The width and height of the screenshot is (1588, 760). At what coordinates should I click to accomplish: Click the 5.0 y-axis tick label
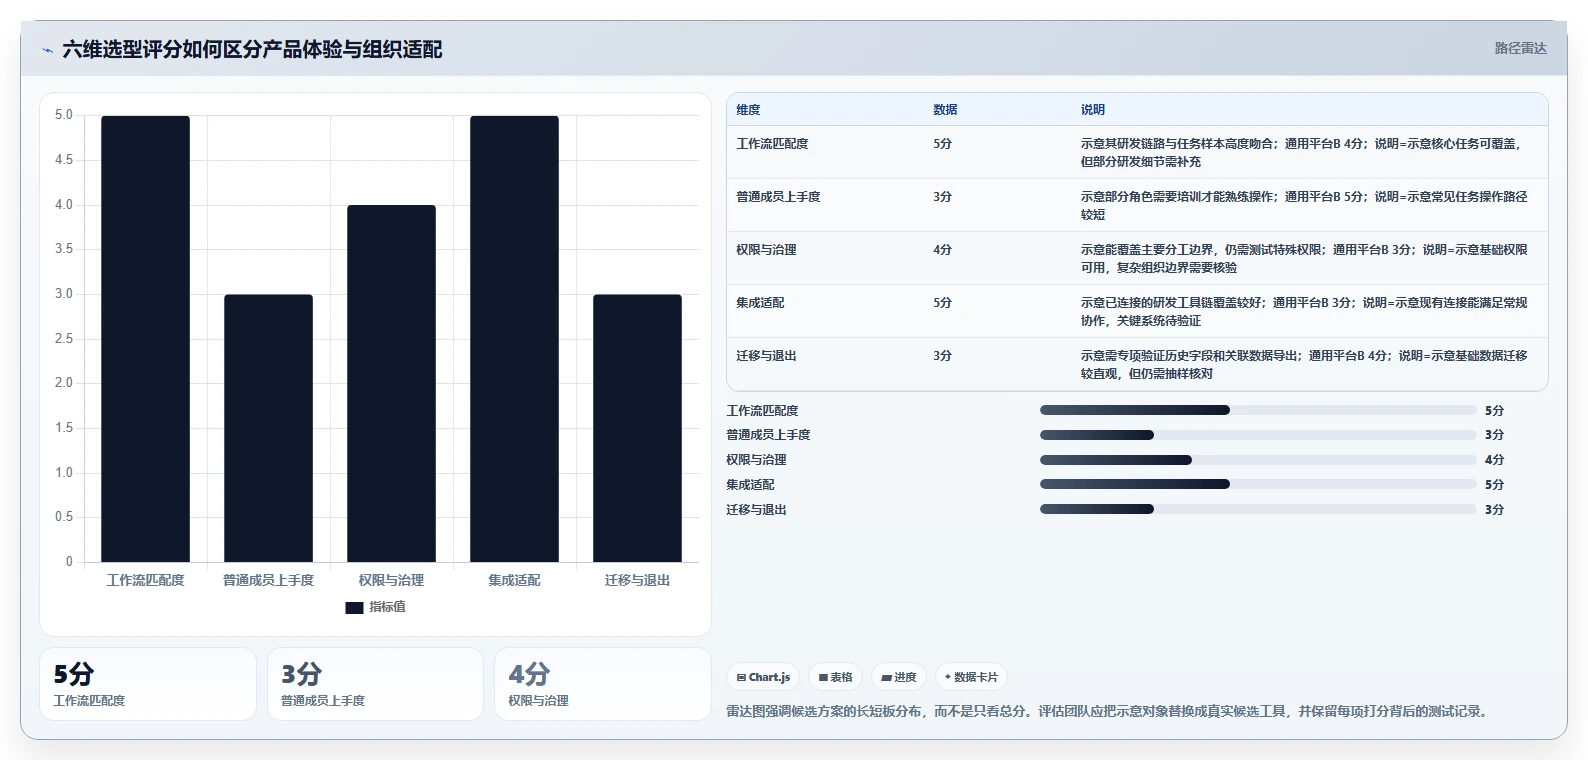(64, 115)
